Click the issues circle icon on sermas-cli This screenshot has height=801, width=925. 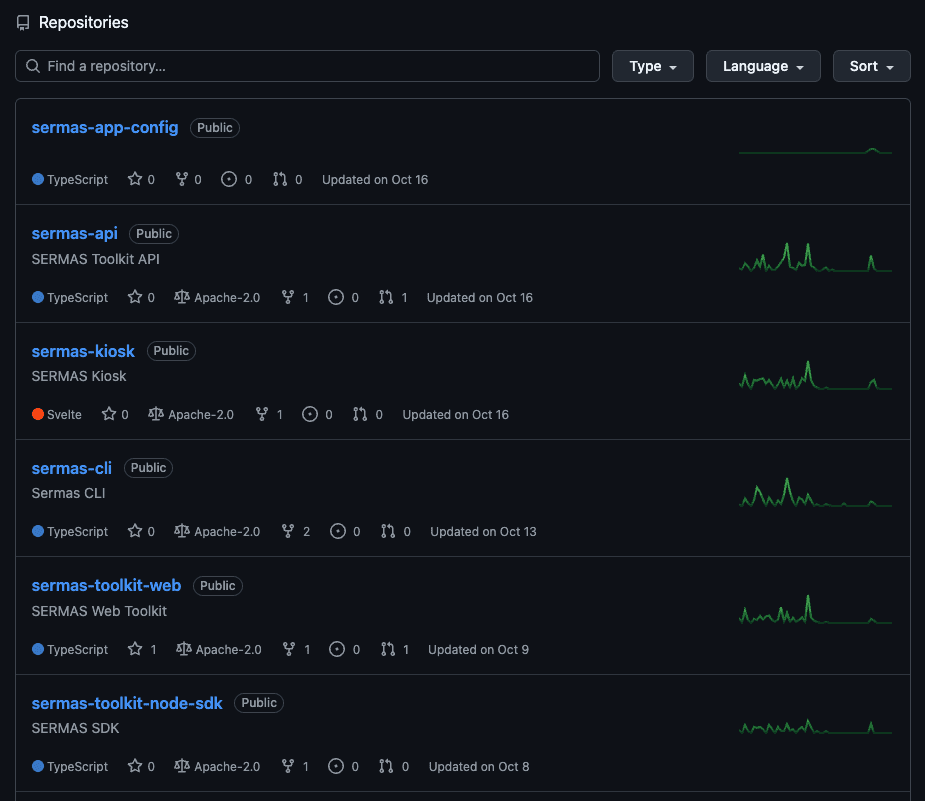point(338,531)
